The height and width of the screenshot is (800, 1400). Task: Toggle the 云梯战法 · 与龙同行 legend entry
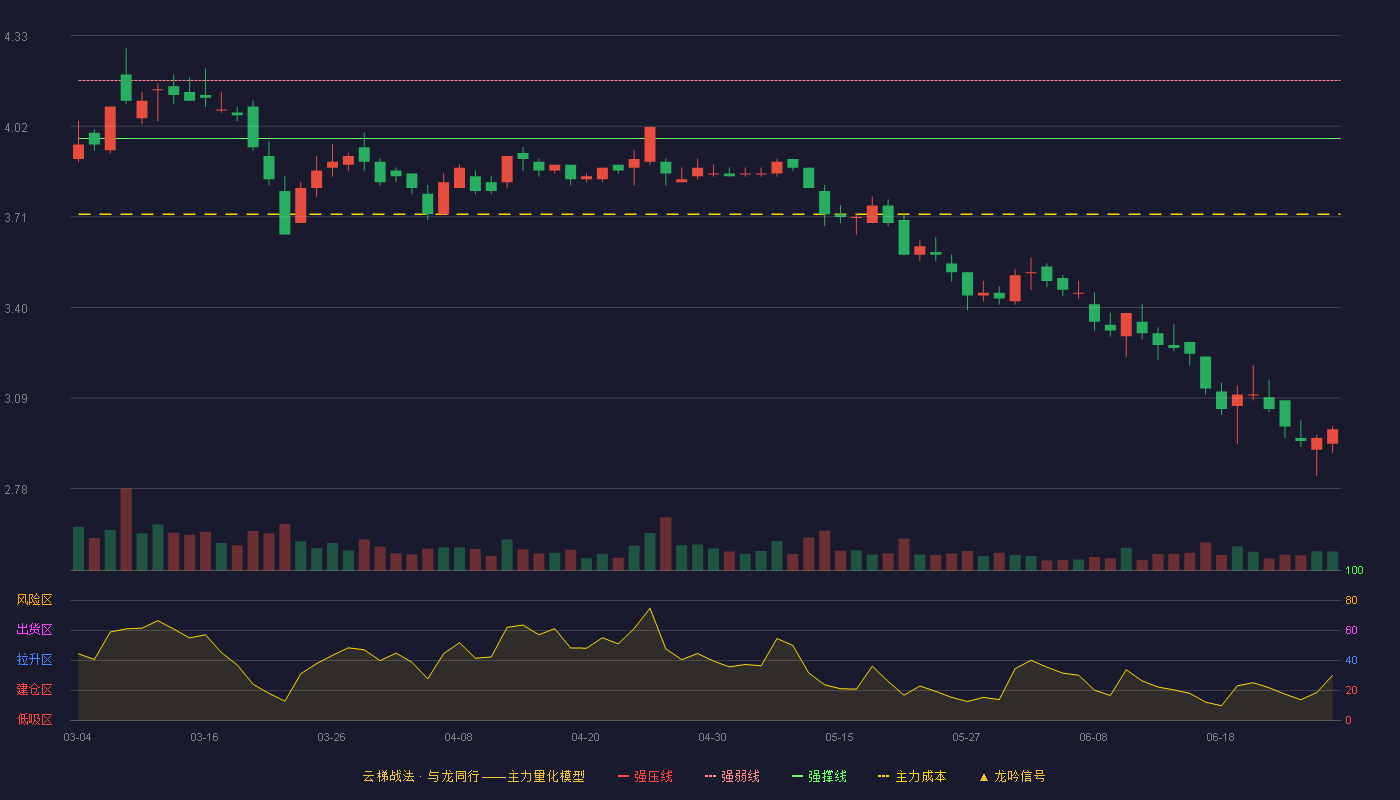click(474, 776)
